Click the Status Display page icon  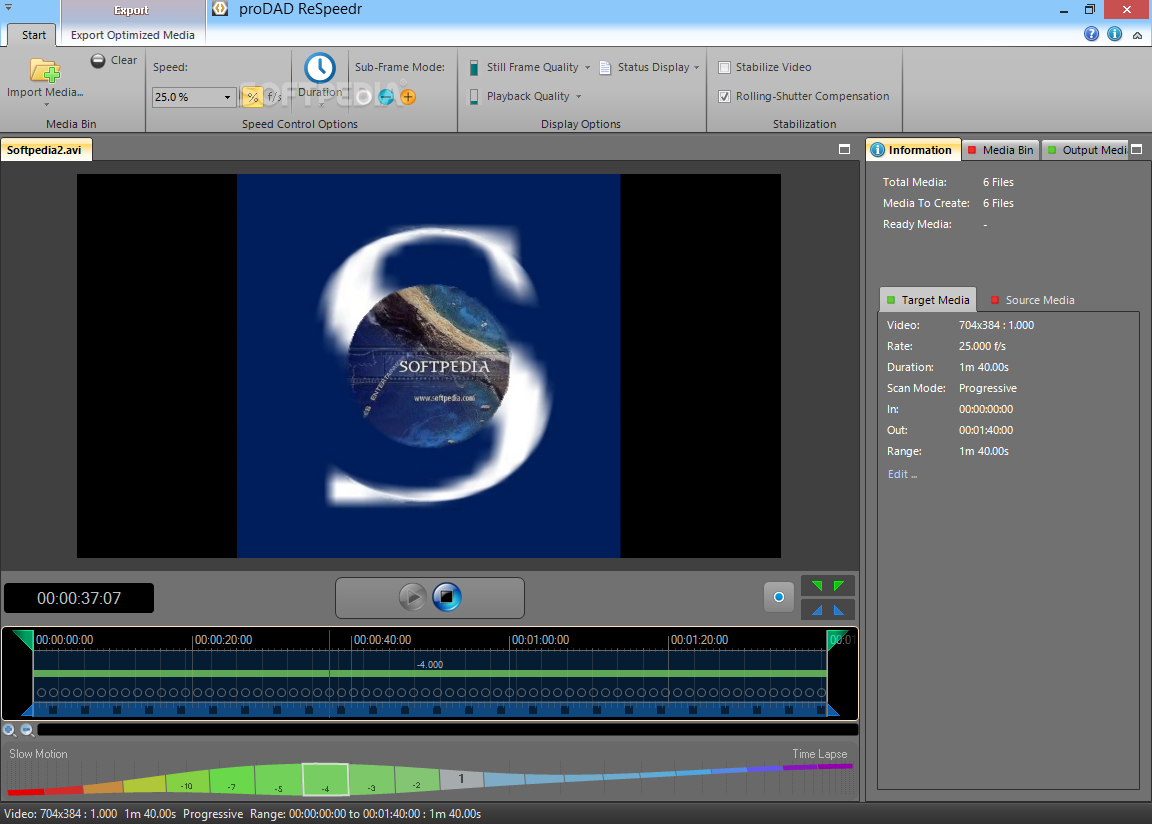pos(605,68)
